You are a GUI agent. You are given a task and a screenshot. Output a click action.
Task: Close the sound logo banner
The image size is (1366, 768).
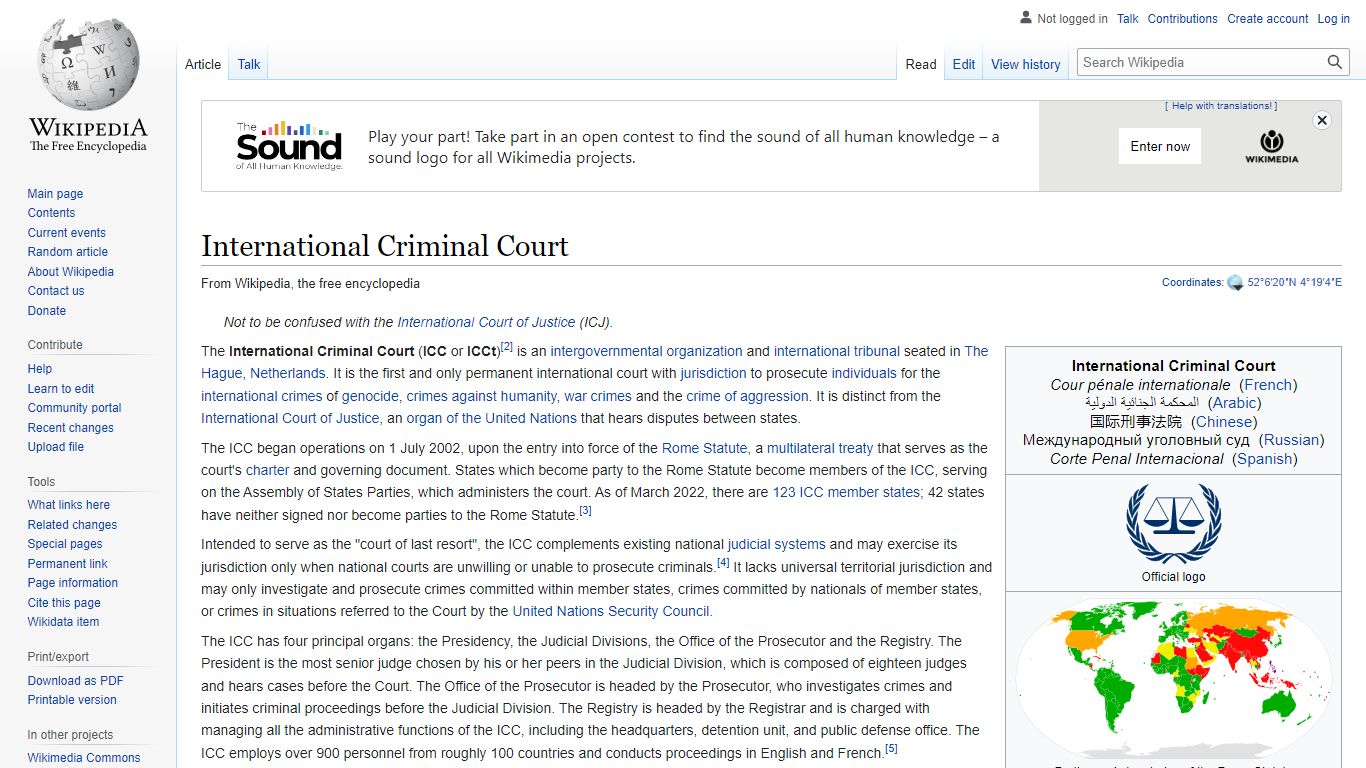tap(1322, 120)
